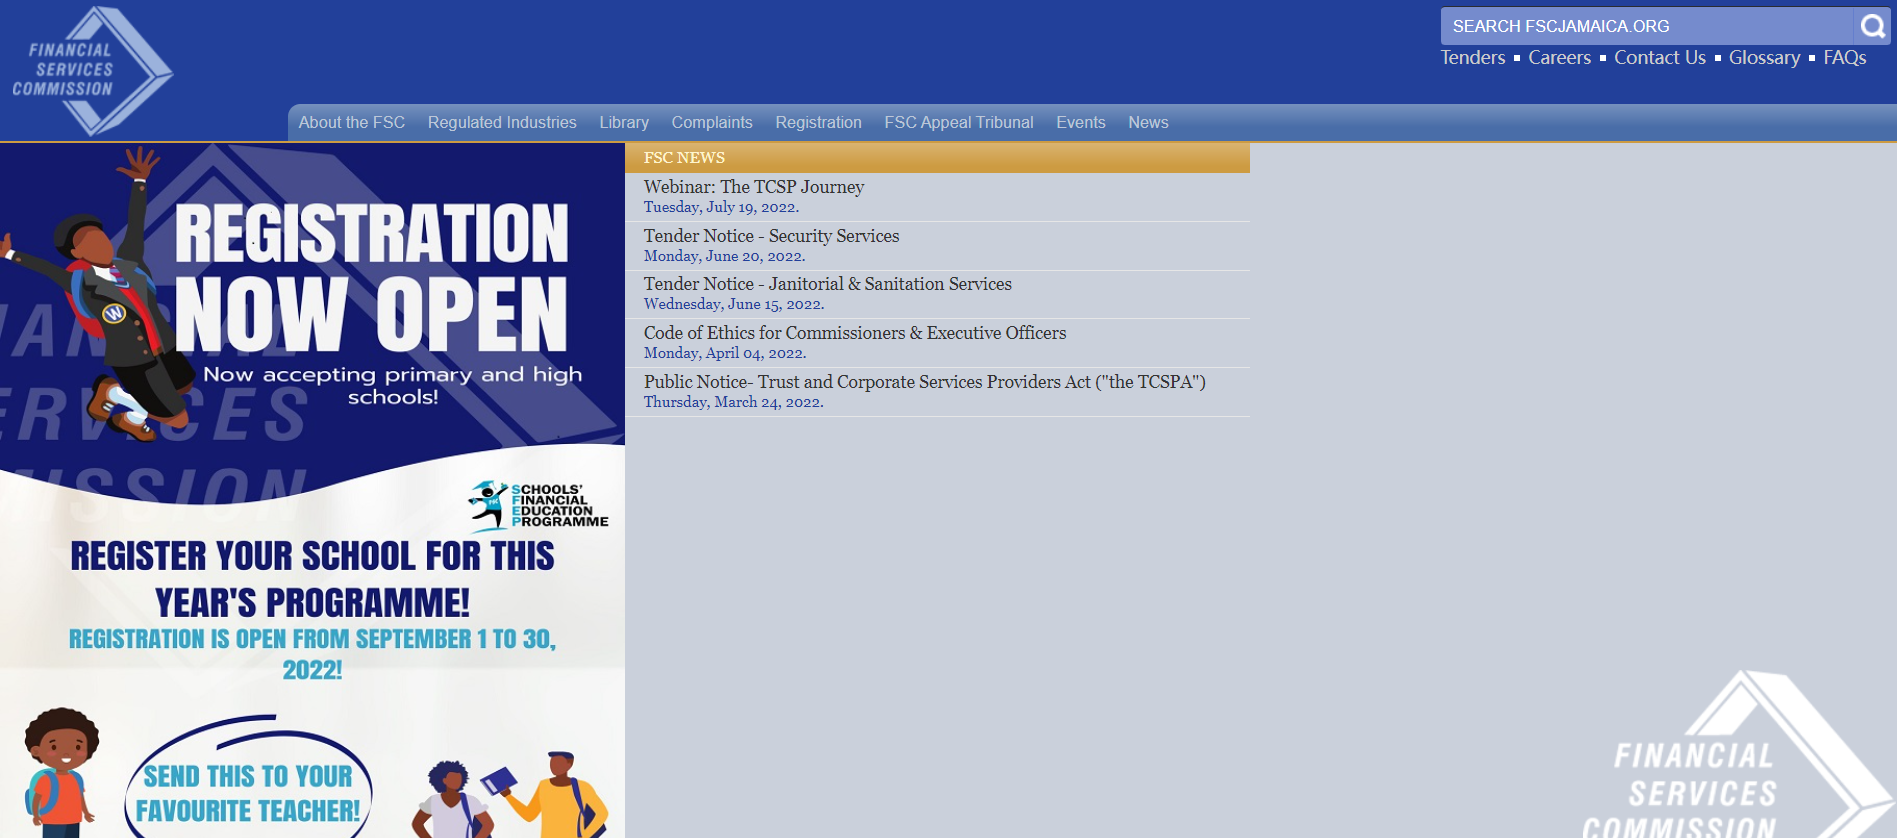This screenshot has width=1897, height=838.
Task: Go to the Careers page
Action: tap(1559, 58)
